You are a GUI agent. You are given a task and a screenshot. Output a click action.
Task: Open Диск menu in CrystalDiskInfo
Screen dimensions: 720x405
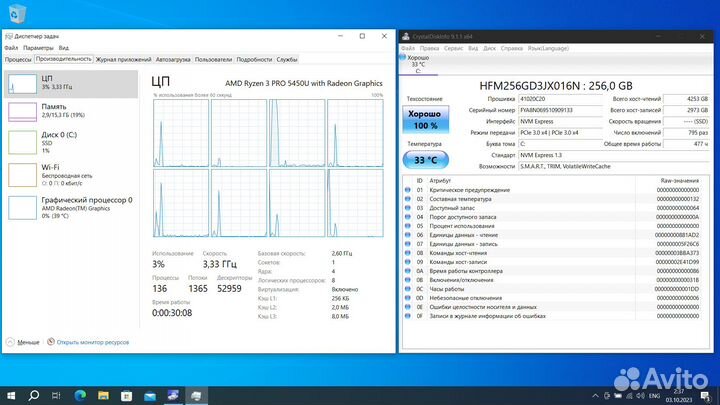489,48
